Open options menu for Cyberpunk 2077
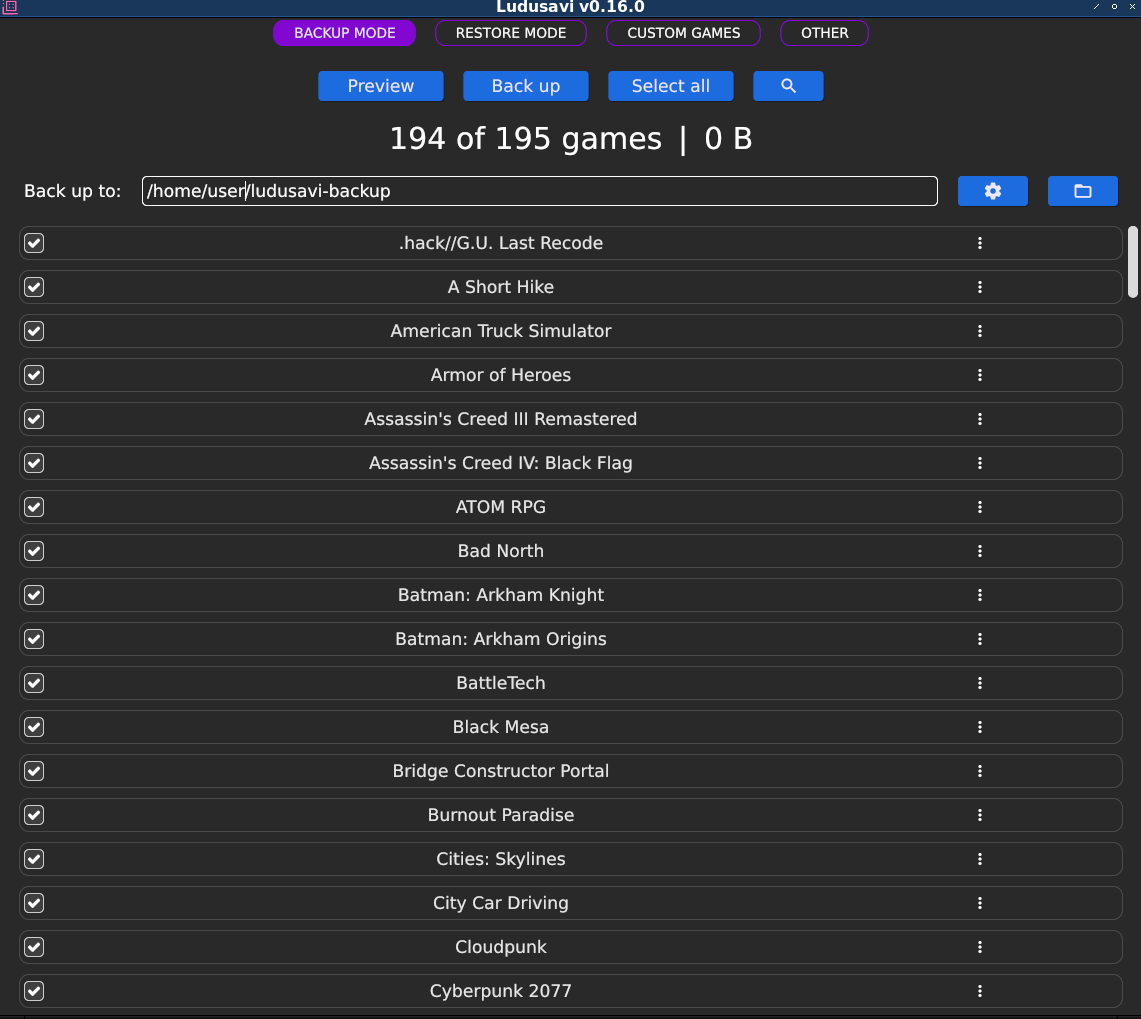This screenshot has height=1019, width=1141. [980, 991]
